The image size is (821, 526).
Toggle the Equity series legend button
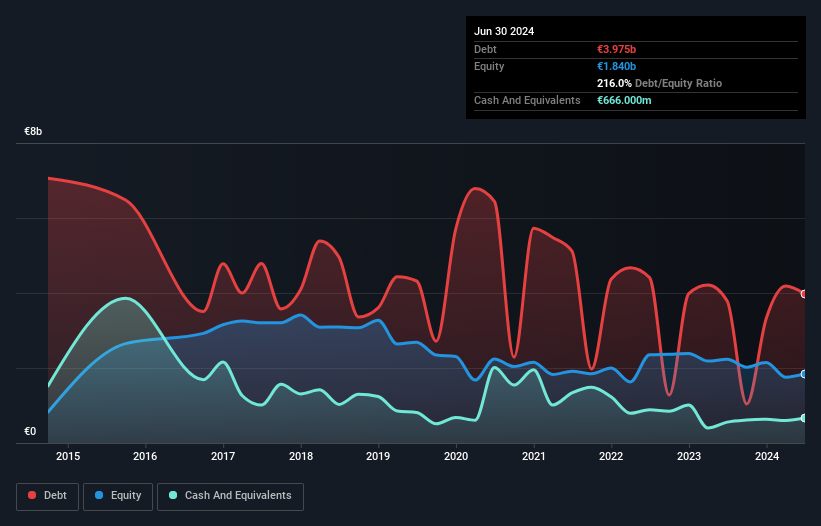(x=118, y=496)
